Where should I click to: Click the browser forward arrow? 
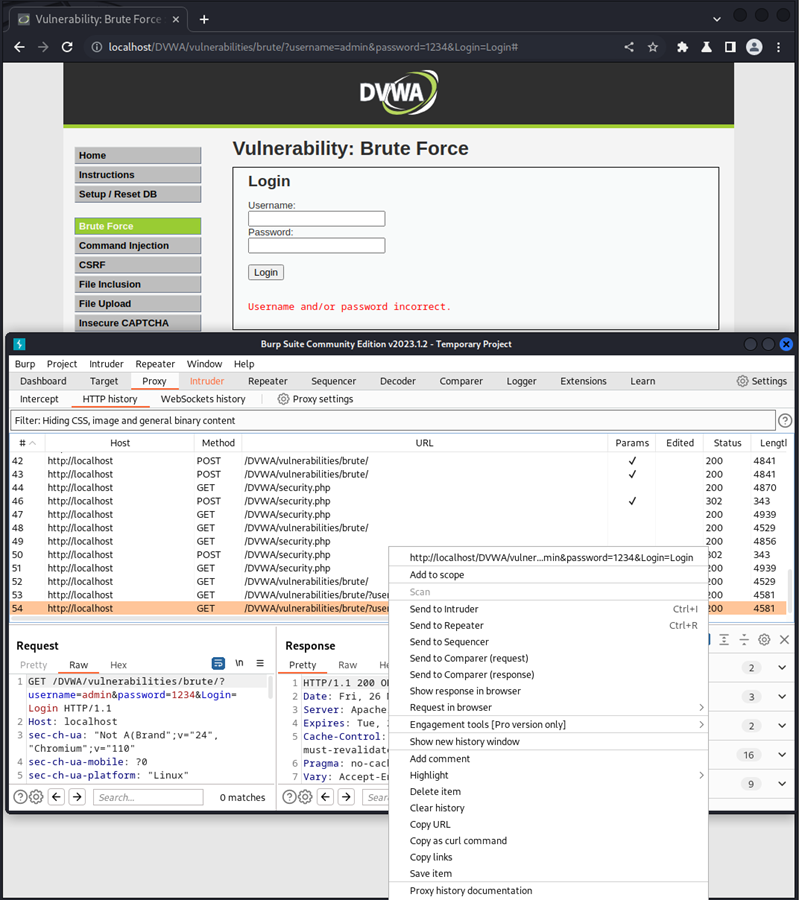pos(43,47)
